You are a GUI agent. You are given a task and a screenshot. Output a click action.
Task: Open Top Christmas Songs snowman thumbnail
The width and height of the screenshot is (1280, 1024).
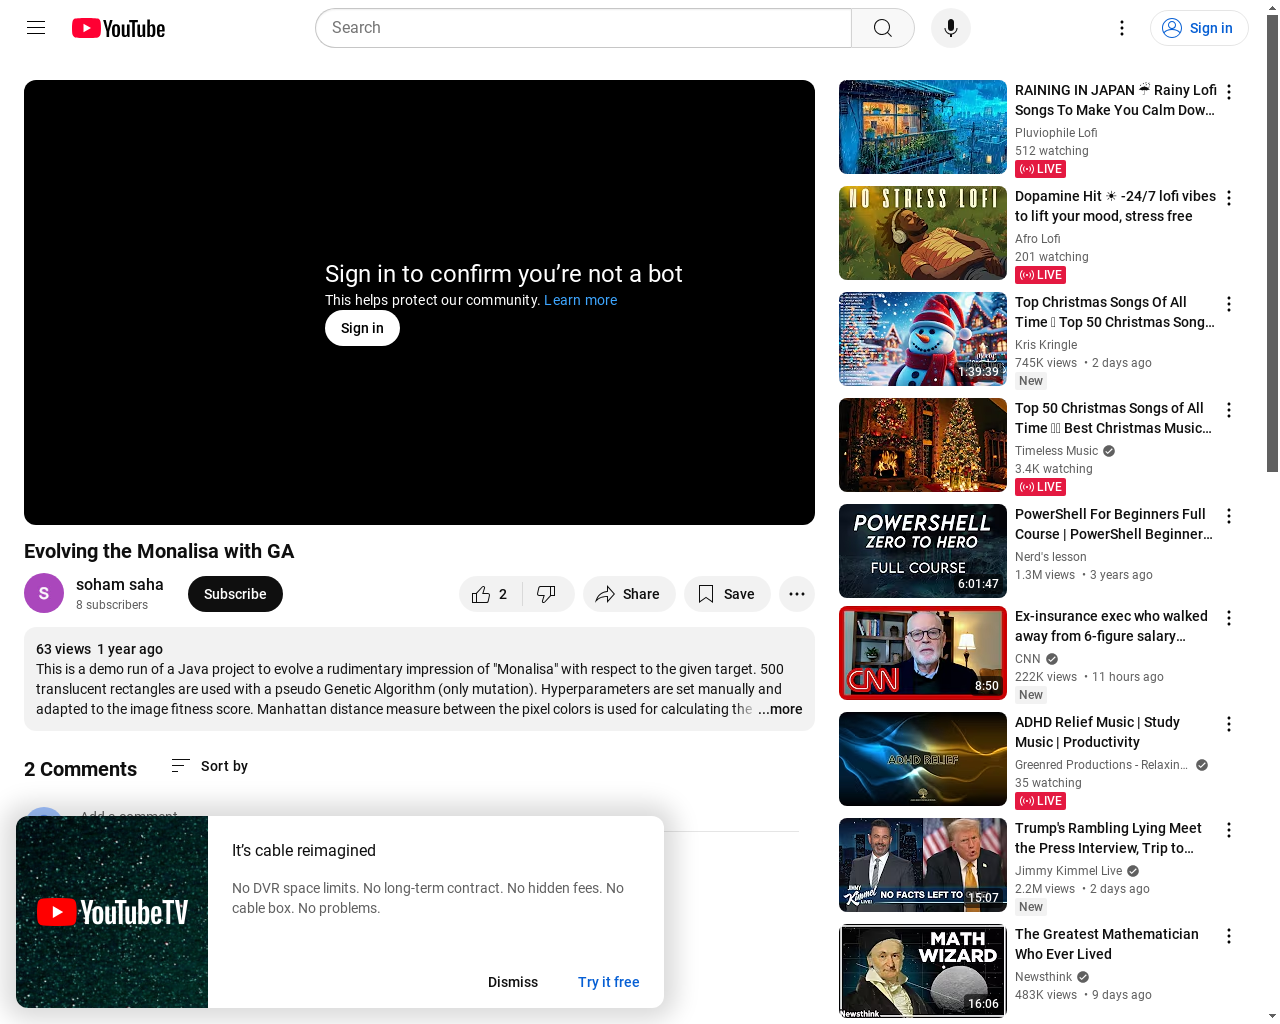(923, 339)
